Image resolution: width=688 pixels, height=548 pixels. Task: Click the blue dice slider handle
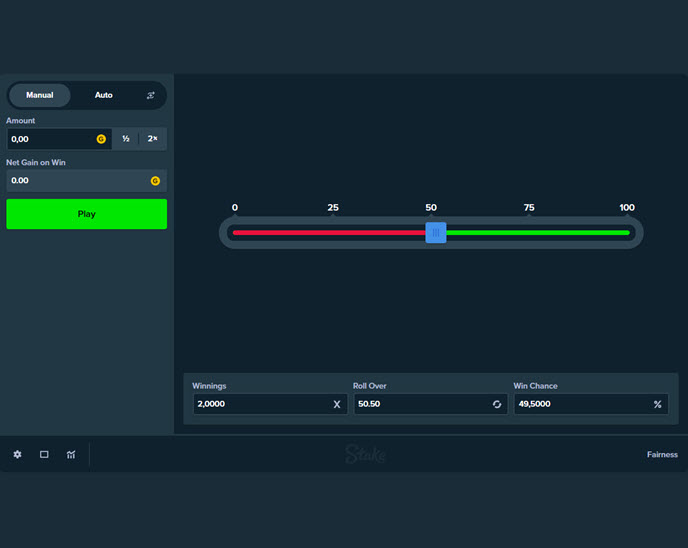tap(436, 232)
